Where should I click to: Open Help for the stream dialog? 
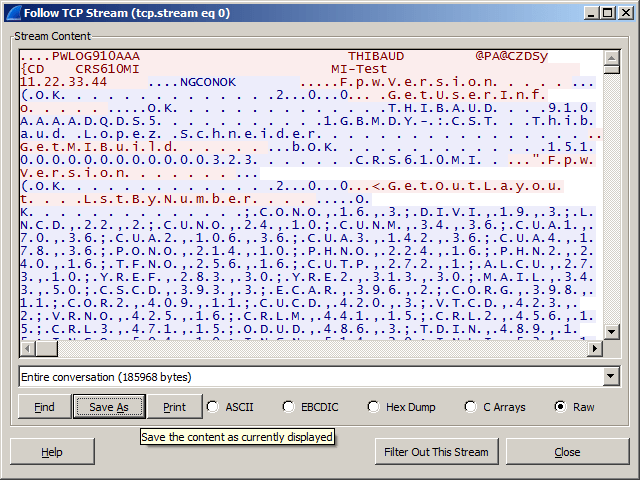pyautogui.click(x=52, y=452)
